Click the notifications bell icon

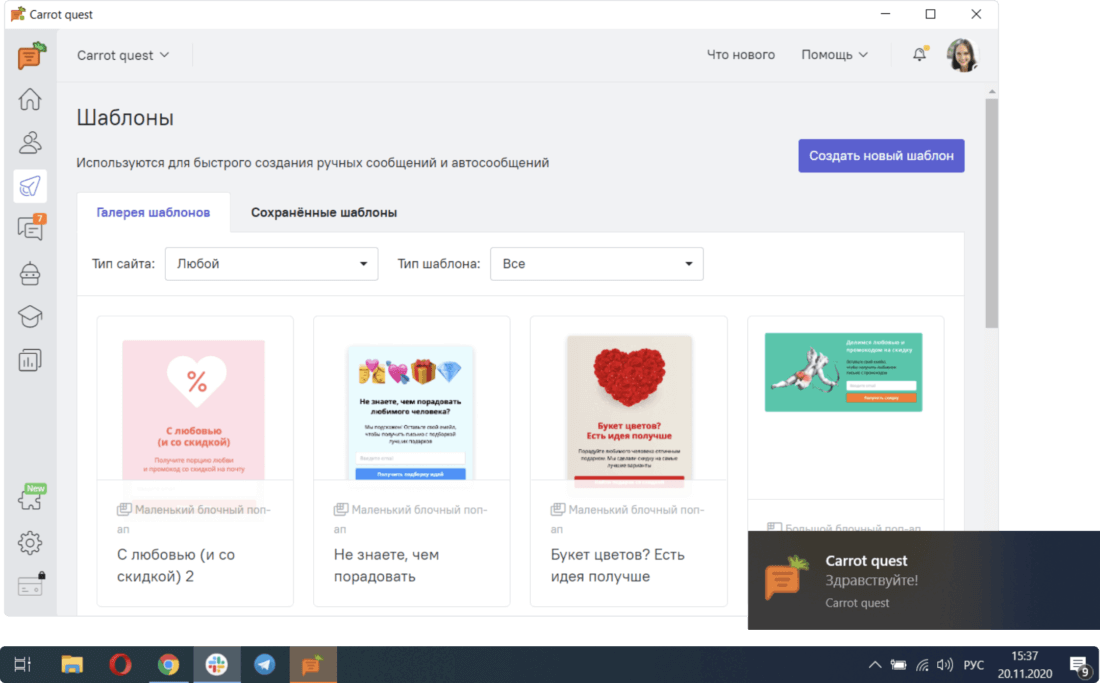919,55
